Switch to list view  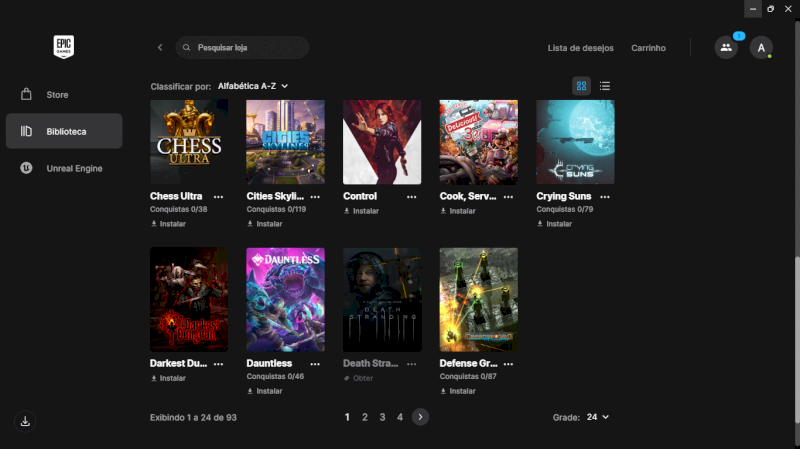[x=605, y=86]
